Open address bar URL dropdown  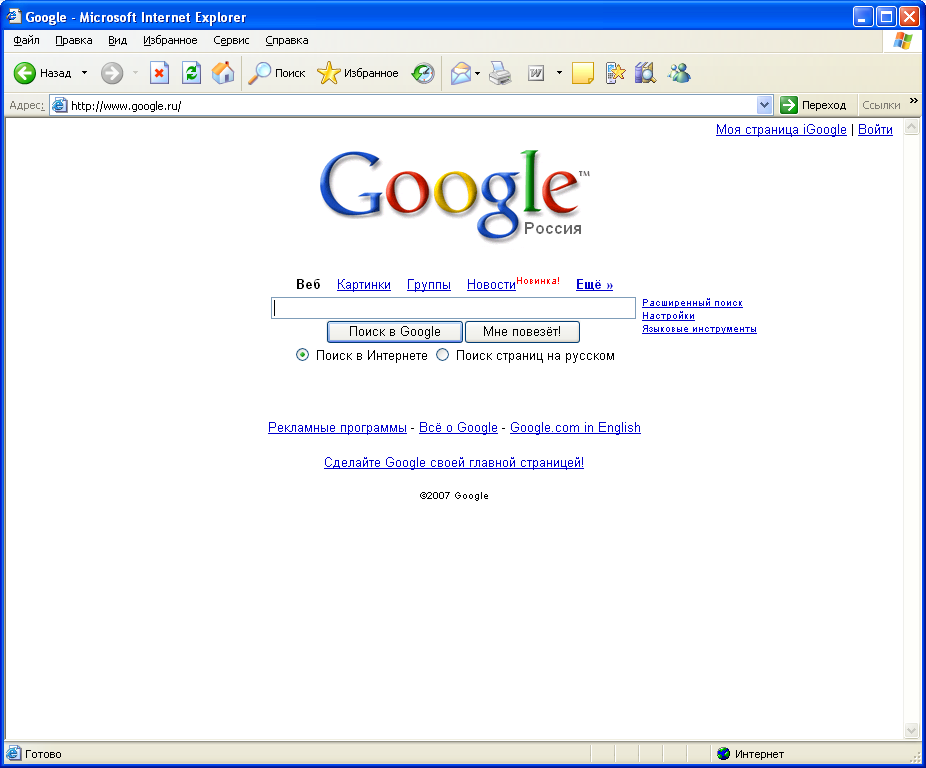click(764, 105)
